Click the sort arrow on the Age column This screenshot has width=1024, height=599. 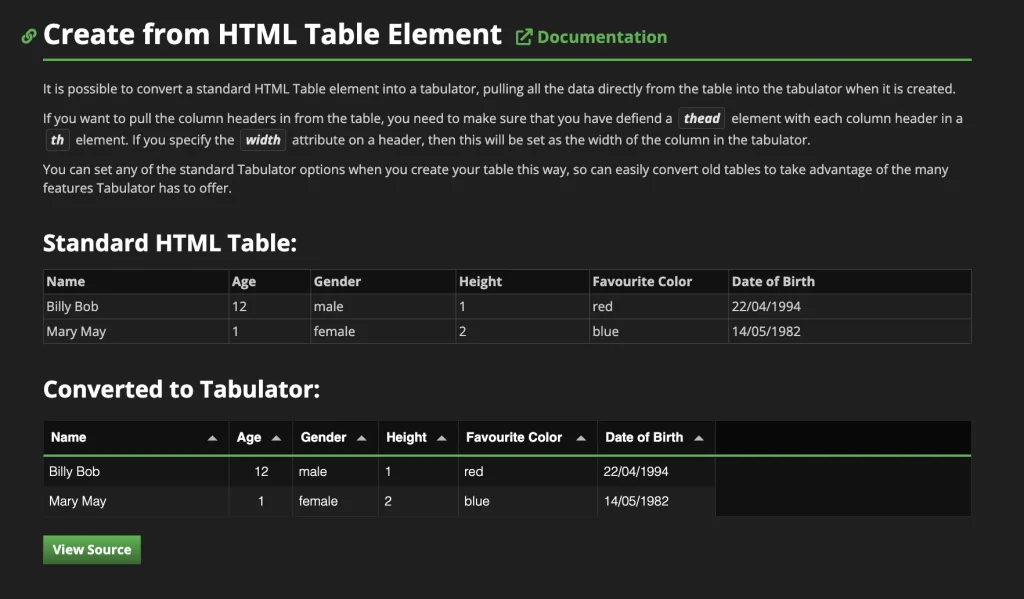coord(278,436)
